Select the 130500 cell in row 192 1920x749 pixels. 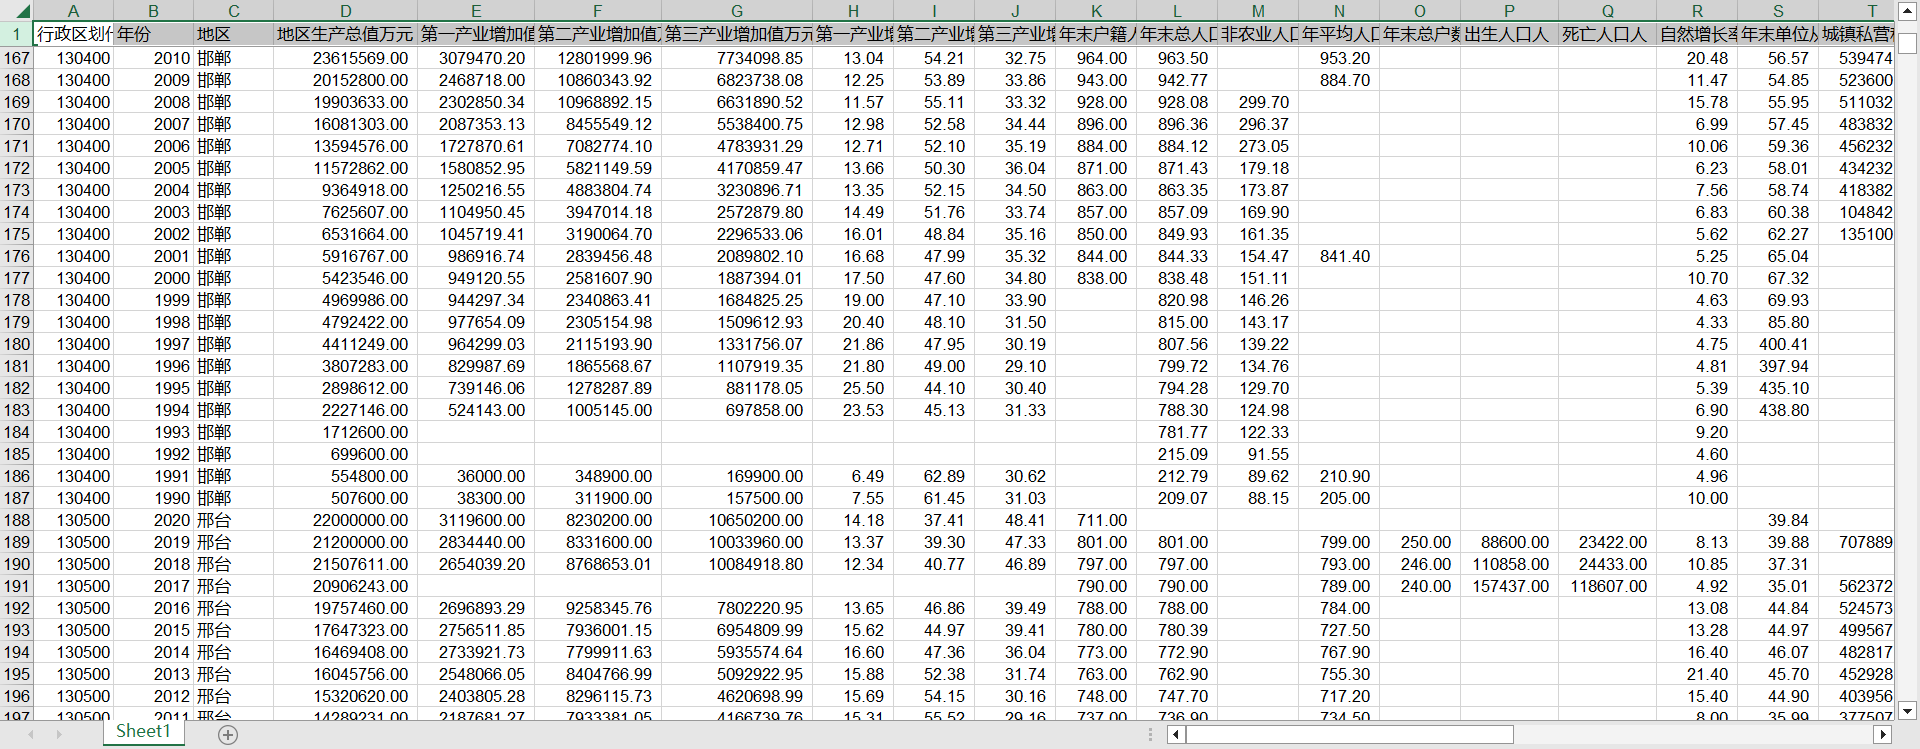73,608
